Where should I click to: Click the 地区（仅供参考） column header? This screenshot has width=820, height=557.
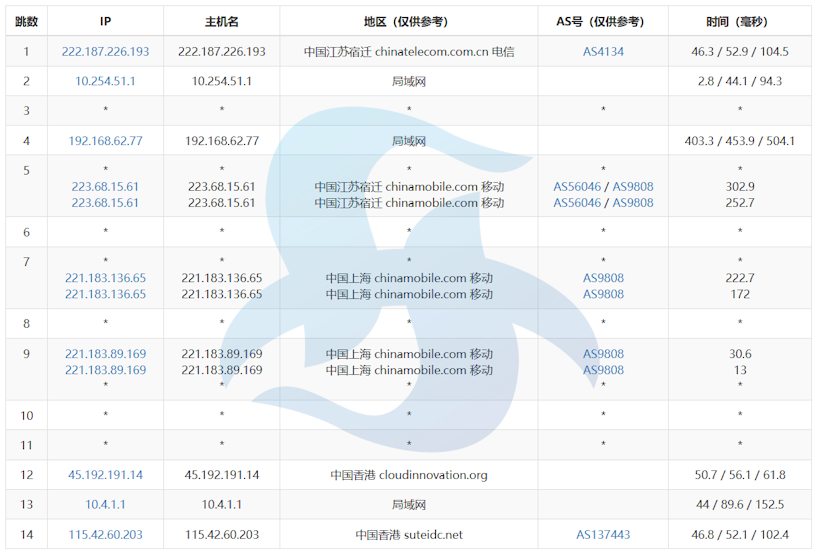coord(409,21)
